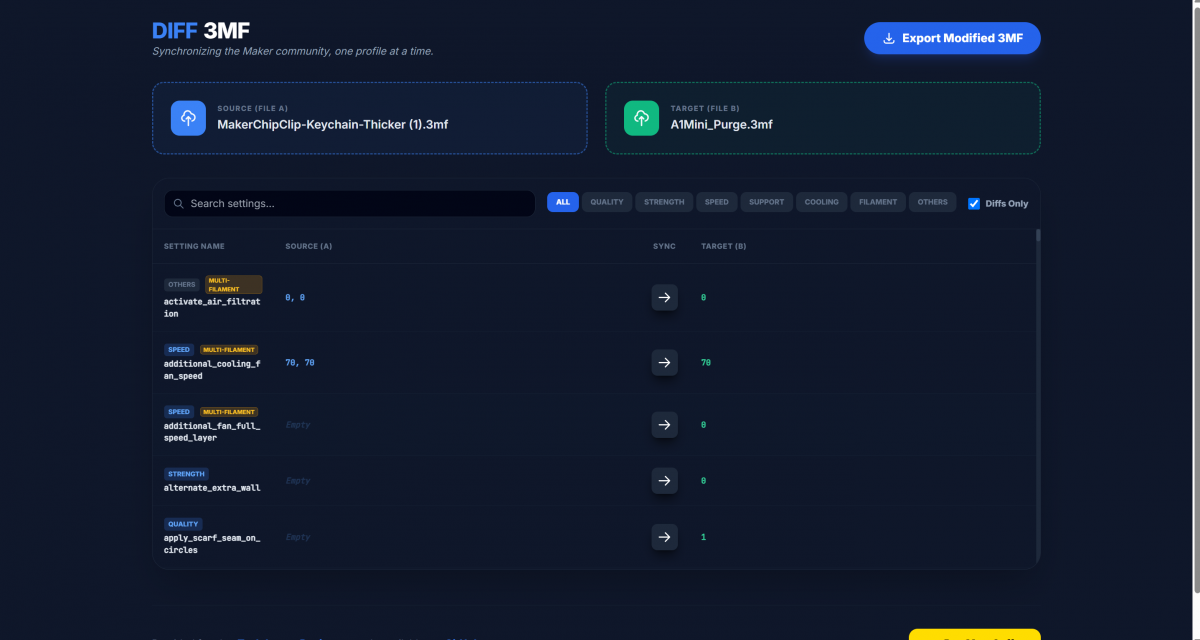Viewport: 1200px width, 640px height.
Task: Sync alternate_extra_wall with its arrow button
Action: (664, 481)
